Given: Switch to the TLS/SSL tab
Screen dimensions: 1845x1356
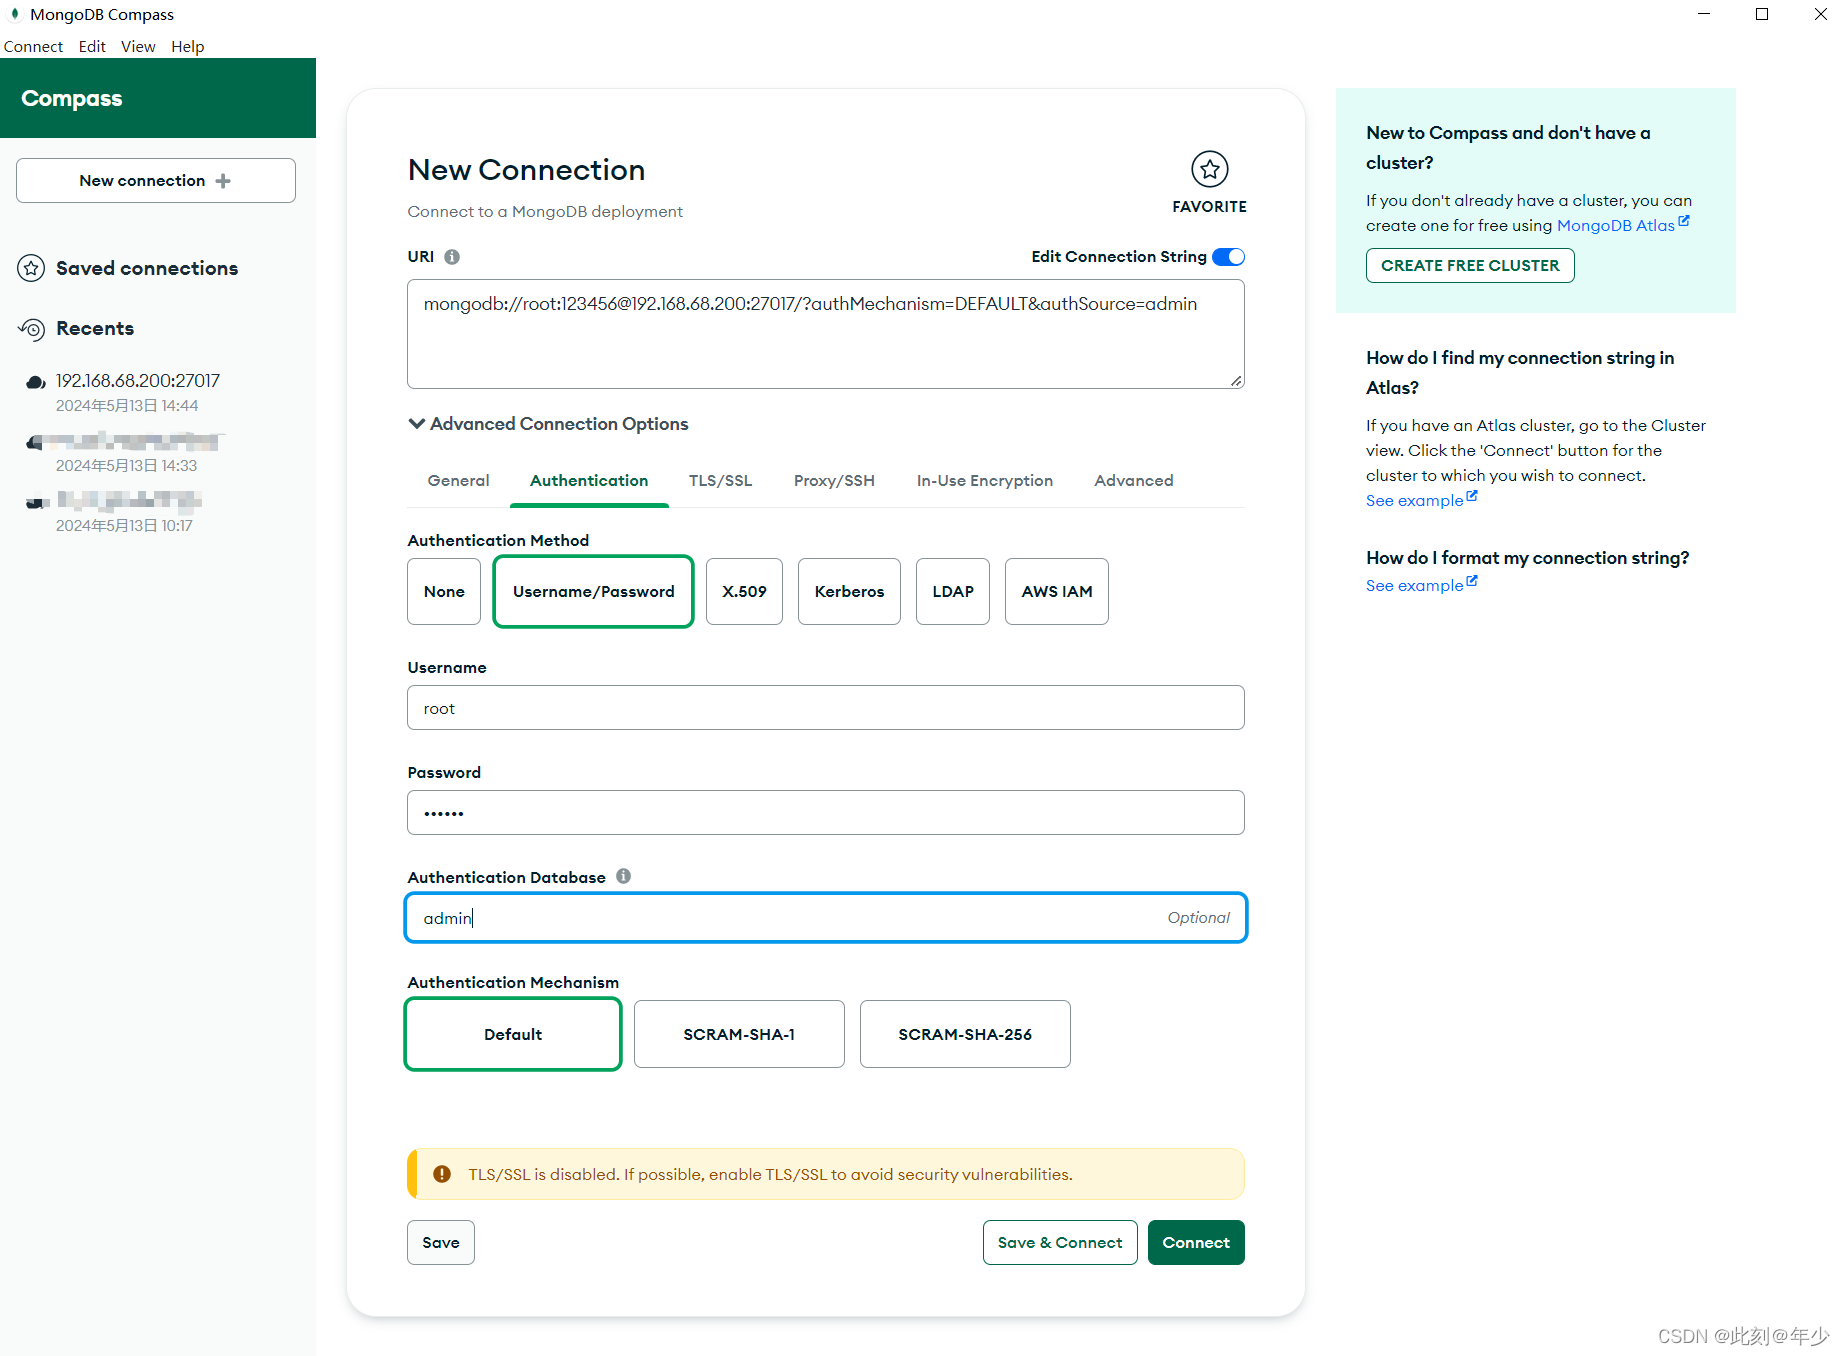Looking at the screenshot, I should coord(720,481).
